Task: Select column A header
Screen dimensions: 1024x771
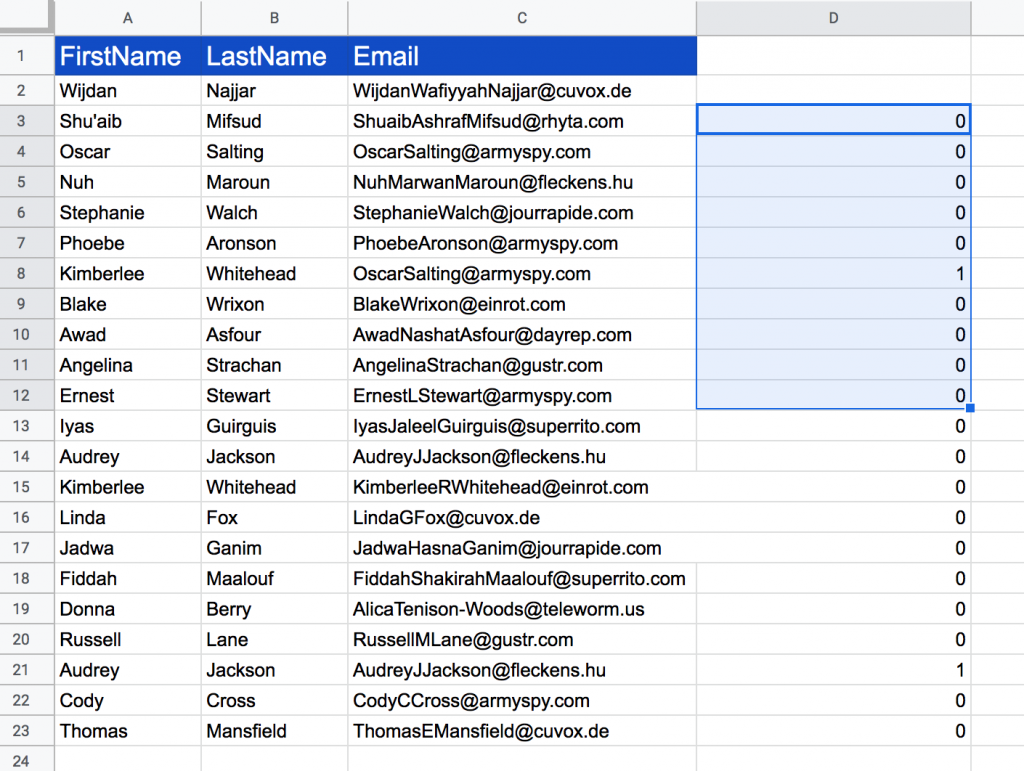Action: click(x=128, y=18)
